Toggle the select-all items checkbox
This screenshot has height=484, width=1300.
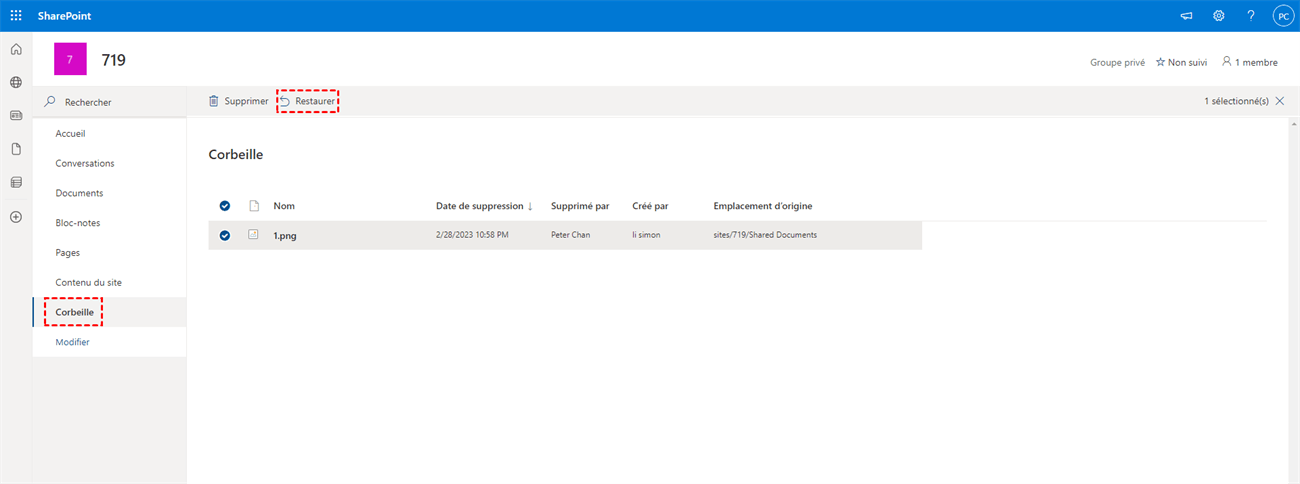click(x=225, y=206)
